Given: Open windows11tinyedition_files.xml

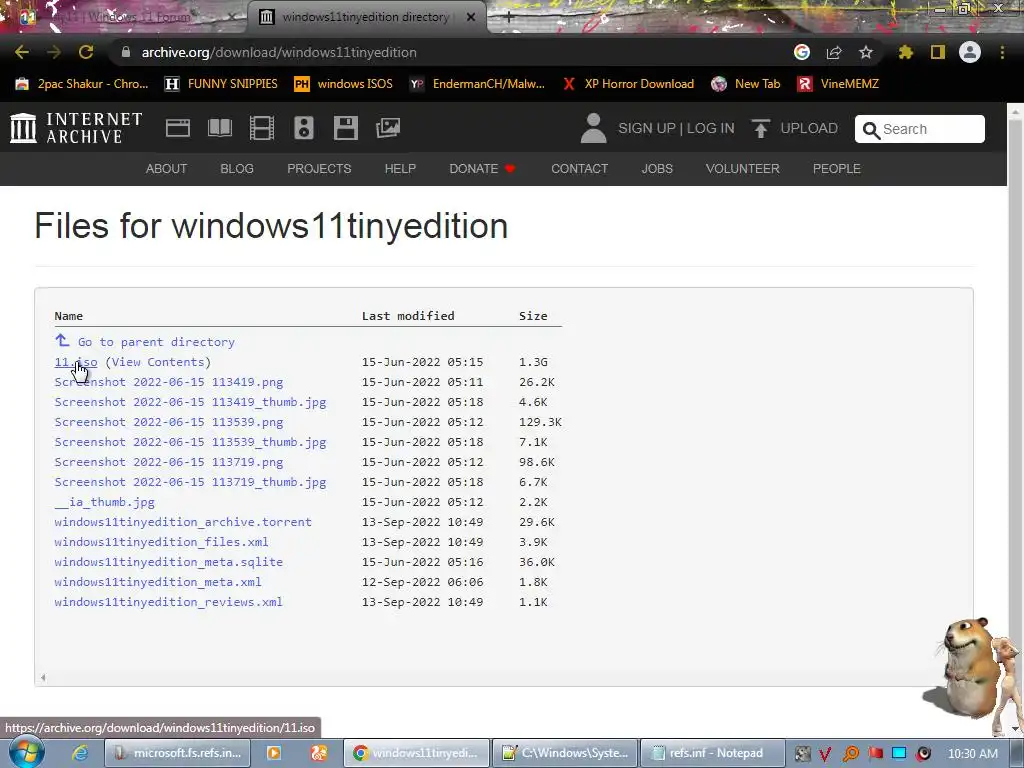Looking at the screenshot, I should pos(161,542).
